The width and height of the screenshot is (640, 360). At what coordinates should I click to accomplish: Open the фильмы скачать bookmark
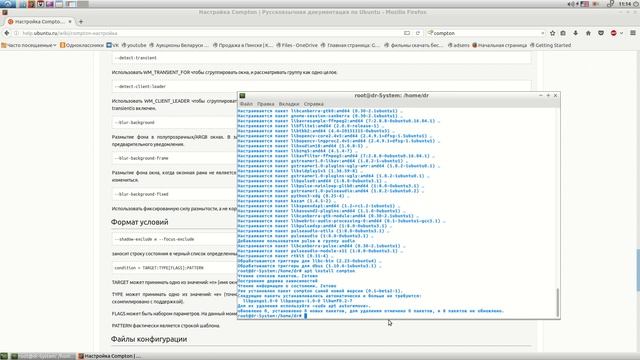[413, 45]
